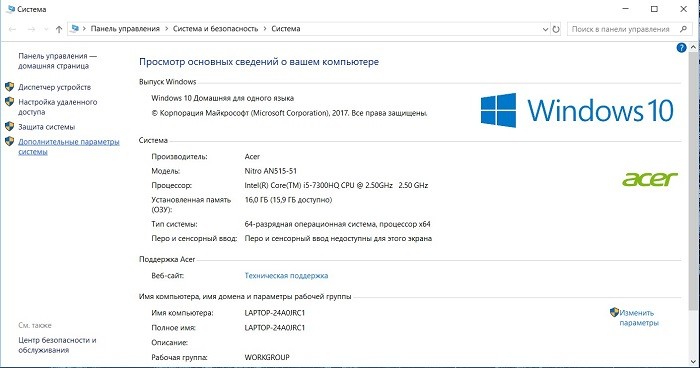Image resolution: width=700 pixels, height=368 pixels.
Task: Open Настройка удаленного доступа
Action: 58,107
